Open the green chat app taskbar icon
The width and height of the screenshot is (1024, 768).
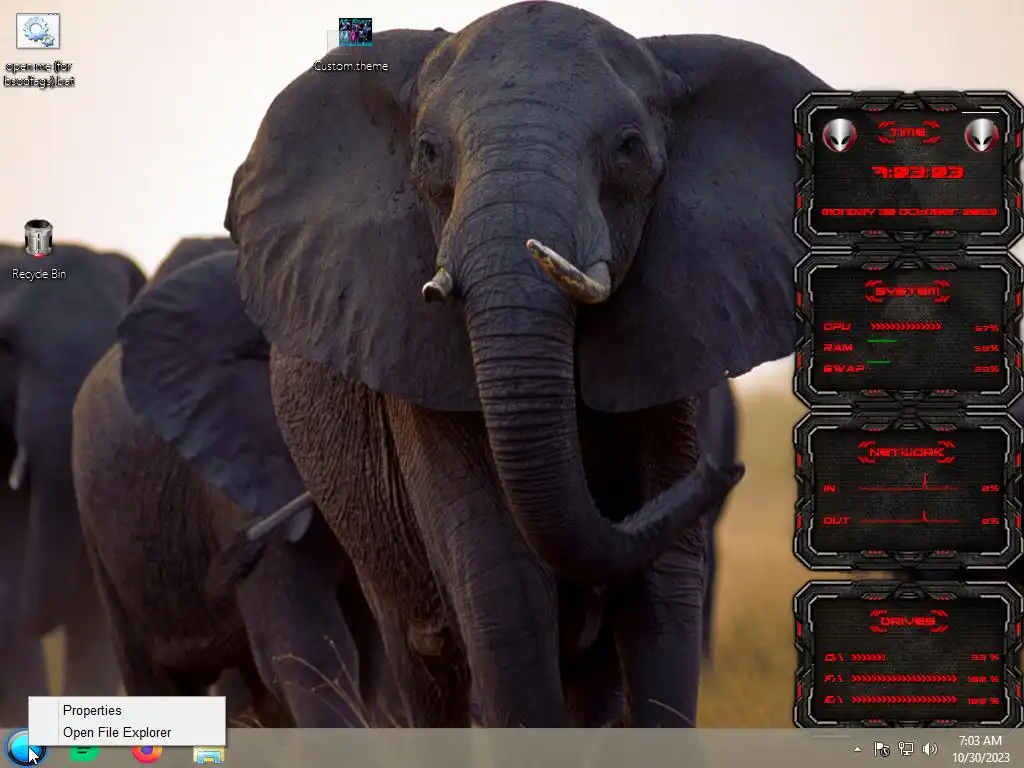[84, 753]
